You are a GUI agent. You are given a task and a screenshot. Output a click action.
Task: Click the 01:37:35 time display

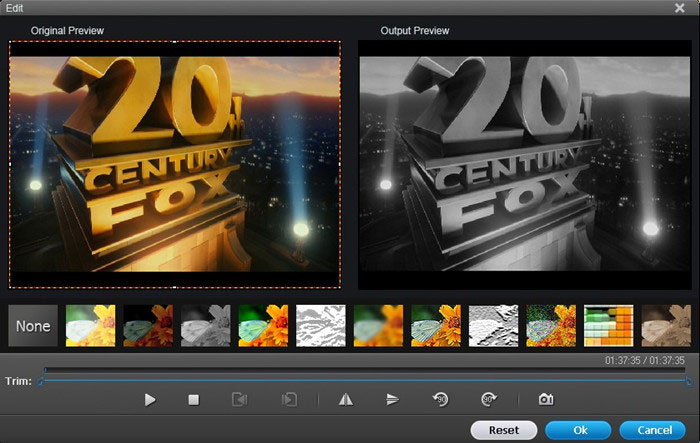click(645, 360)
